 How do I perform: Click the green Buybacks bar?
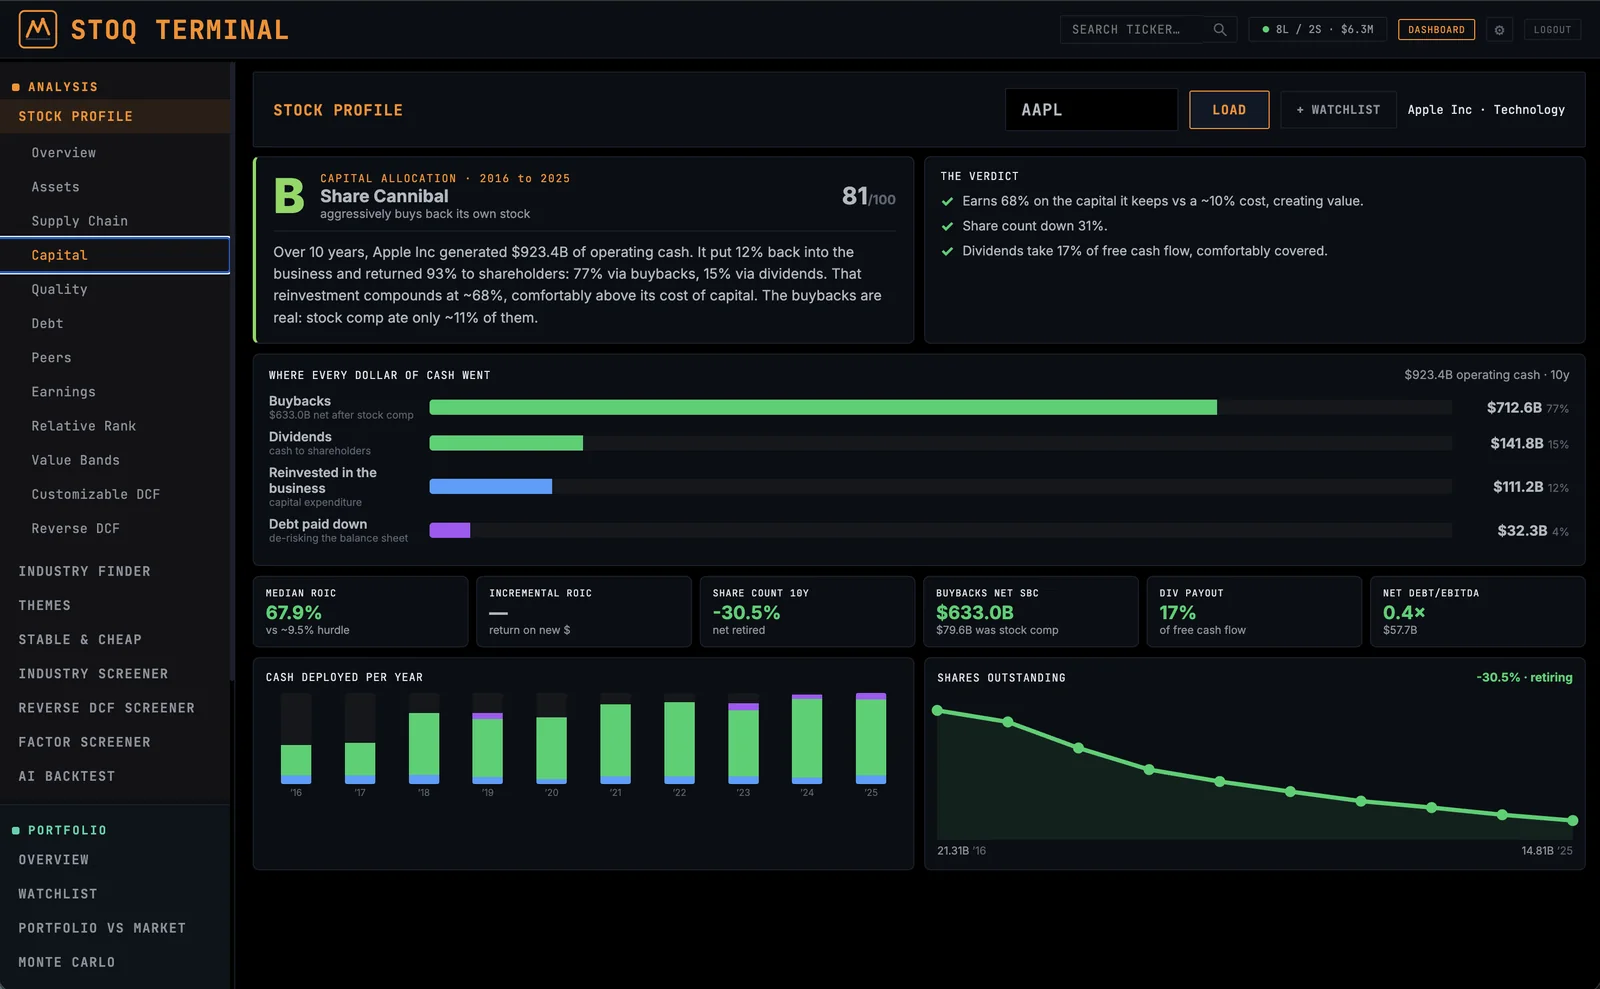[823, 407]
